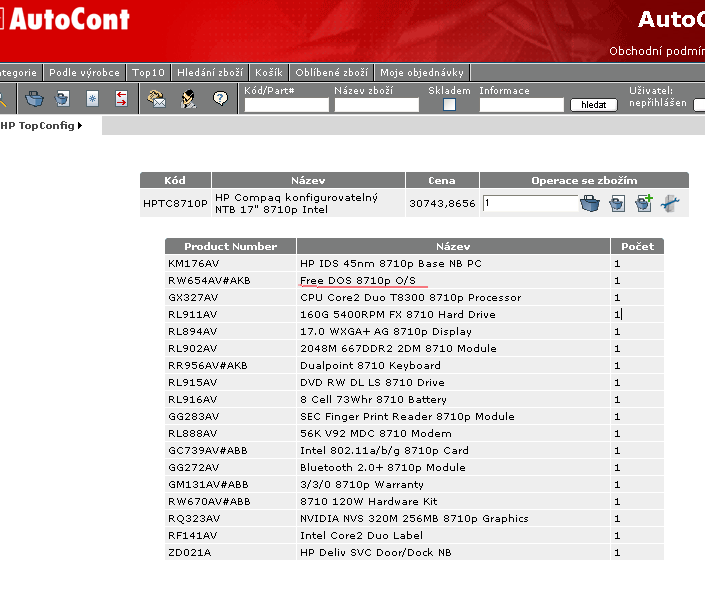Open the Moje objednávky tab
Screen dimensions: 705x591
click(422, 72)
